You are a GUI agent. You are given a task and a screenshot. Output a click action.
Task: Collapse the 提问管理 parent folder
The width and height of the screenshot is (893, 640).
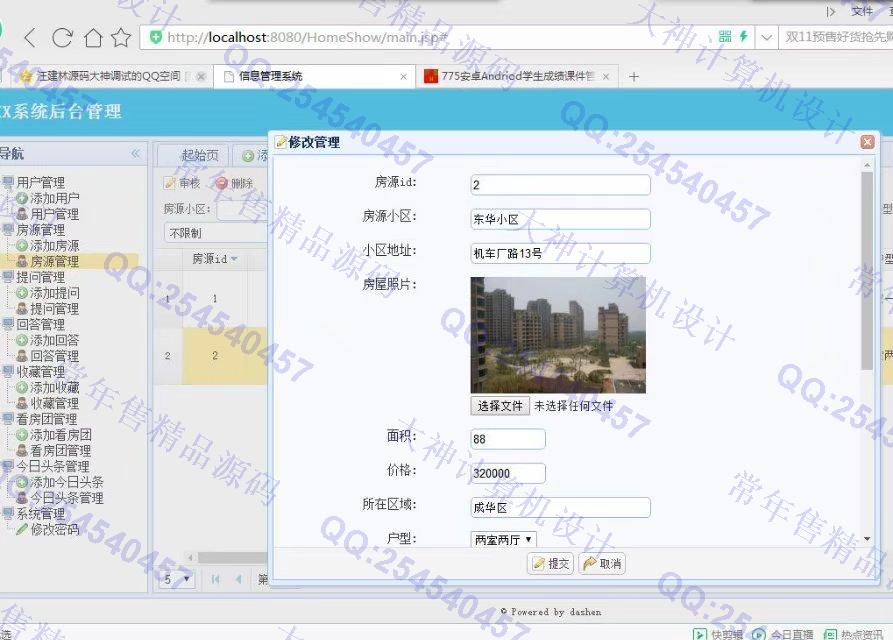[x=34, y=277]
